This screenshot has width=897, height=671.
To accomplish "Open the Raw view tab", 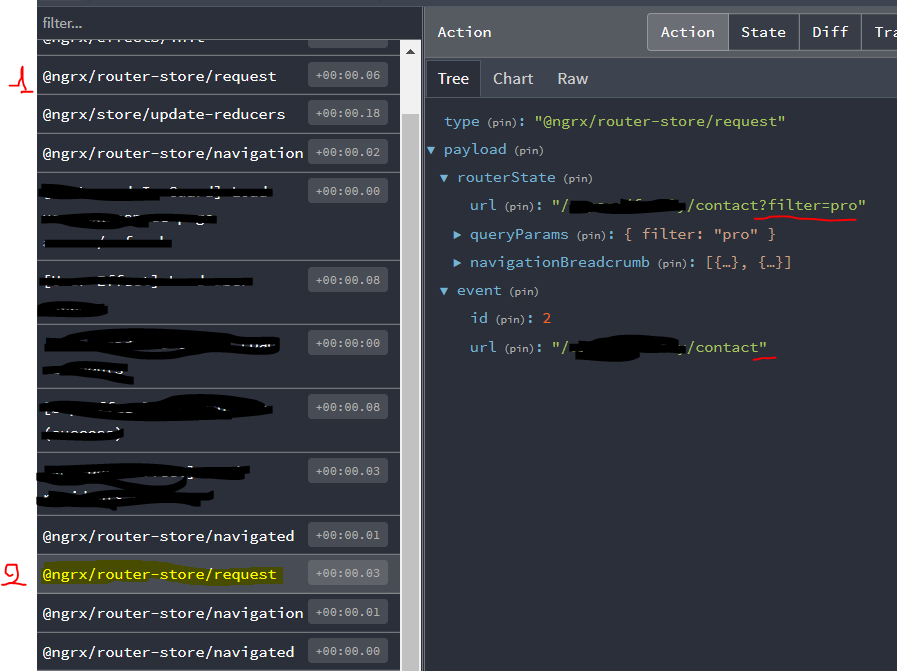I will tap(573, 78).
